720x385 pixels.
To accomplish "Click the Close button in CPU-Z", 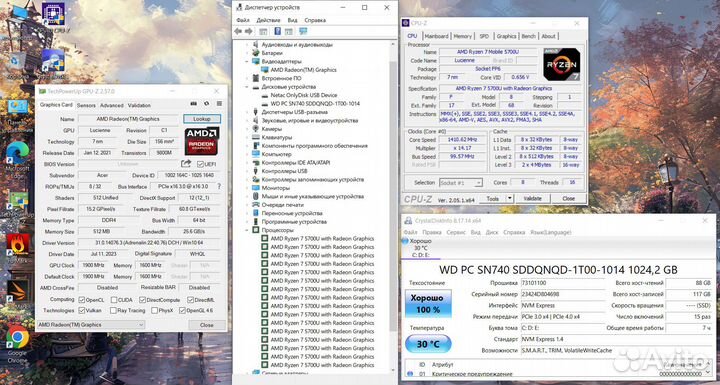I will 568,198.
